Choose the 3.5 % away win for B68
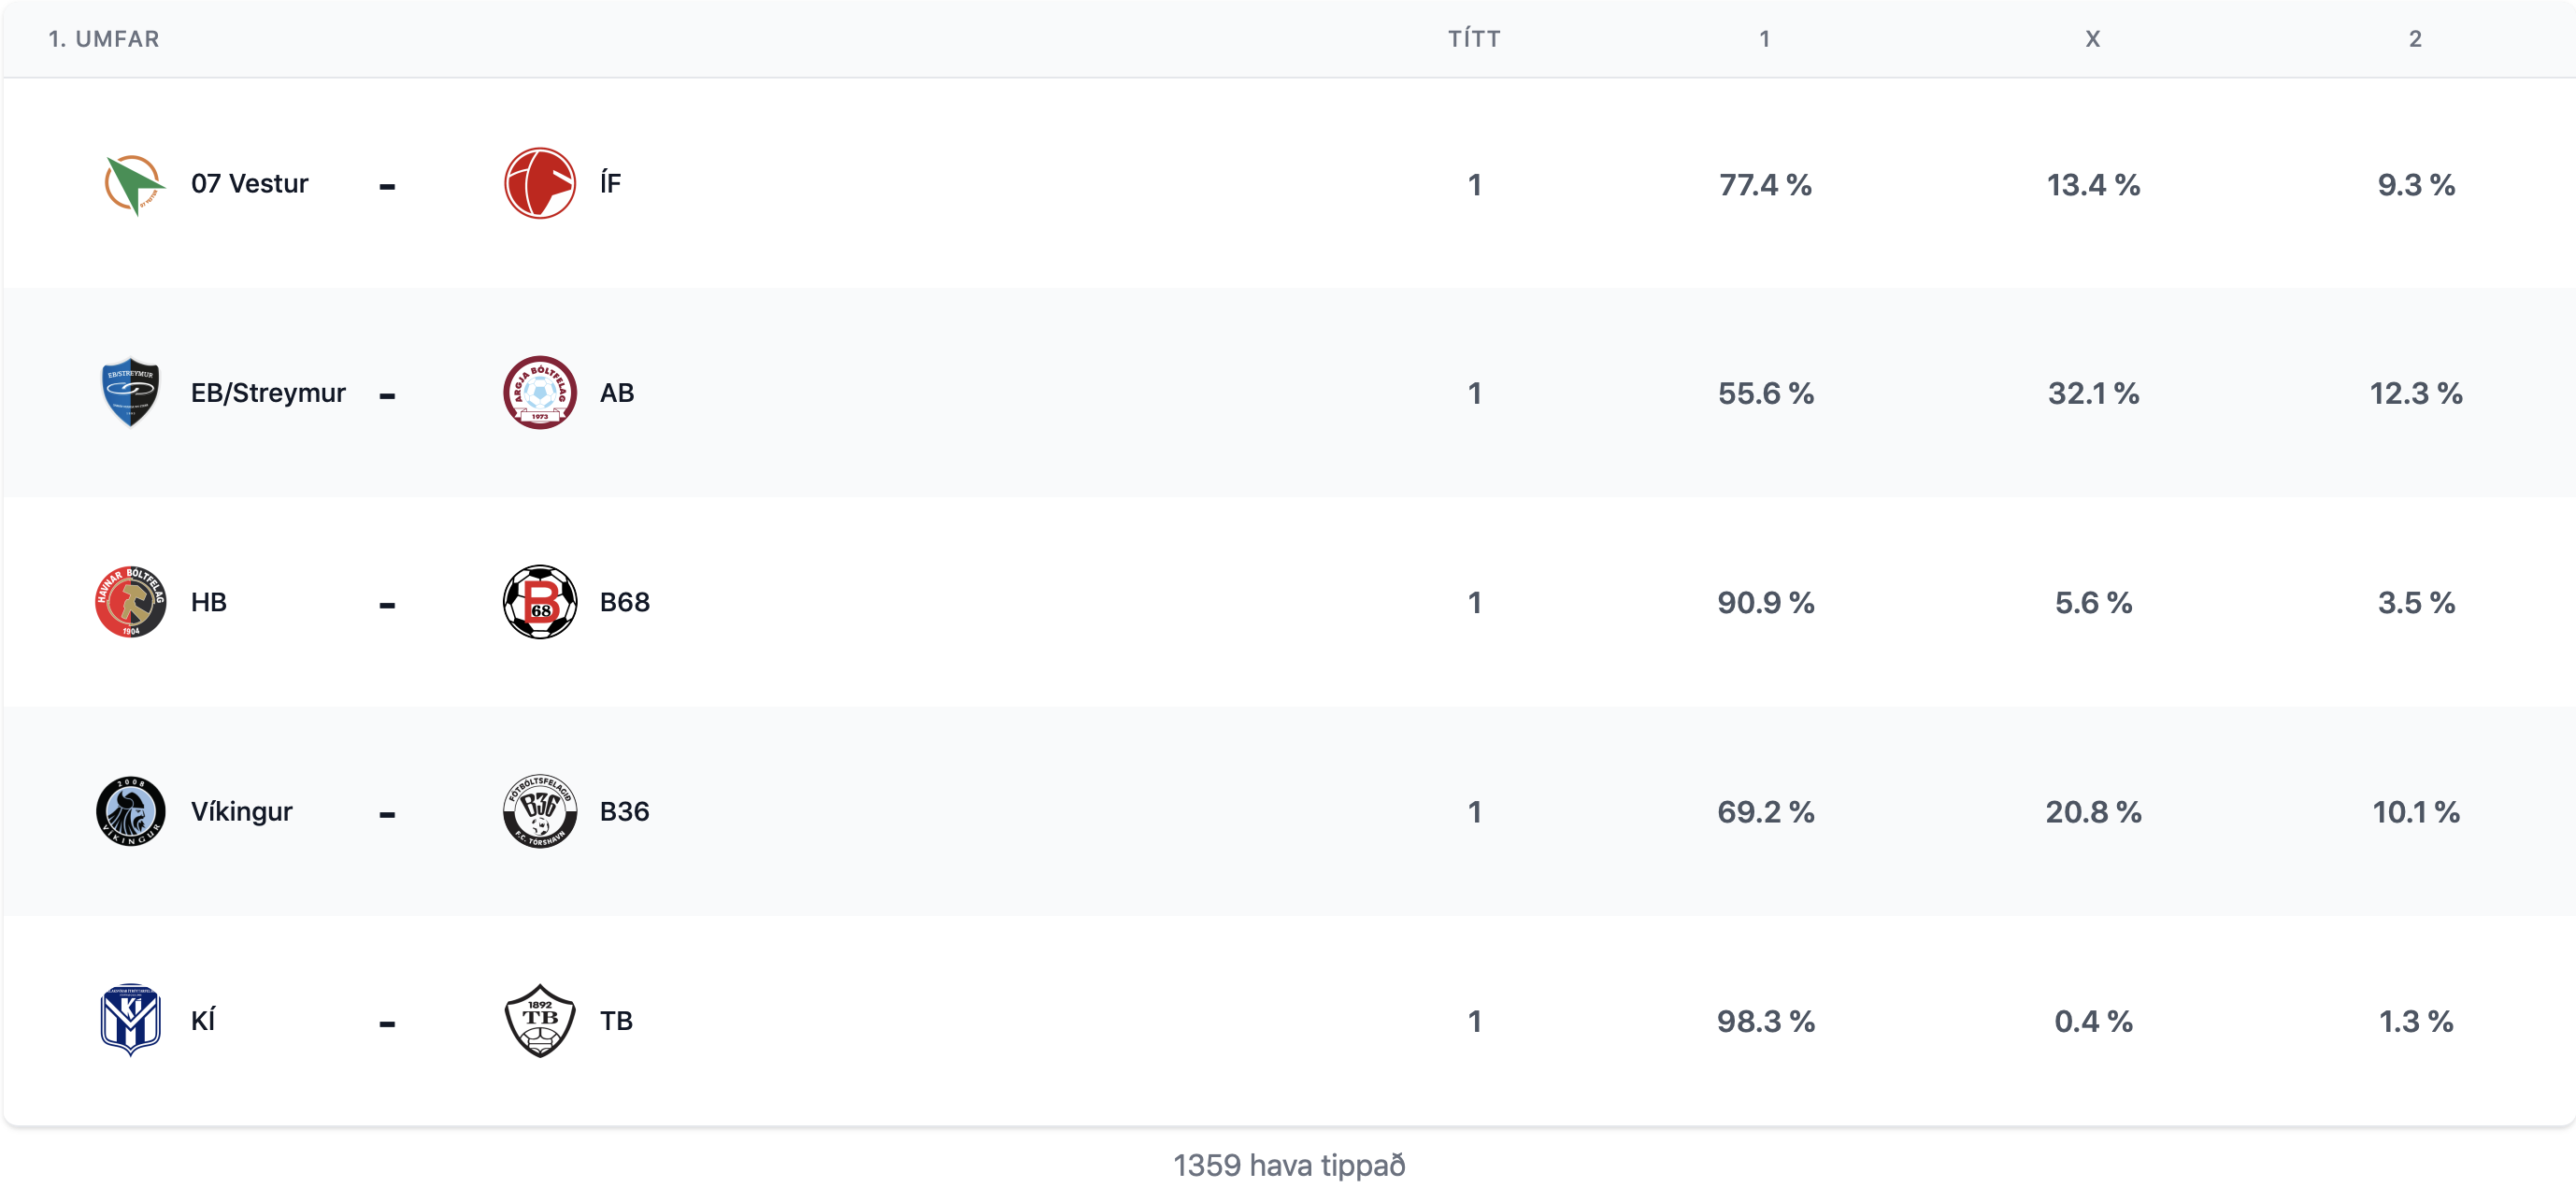 pos(2416,602)
